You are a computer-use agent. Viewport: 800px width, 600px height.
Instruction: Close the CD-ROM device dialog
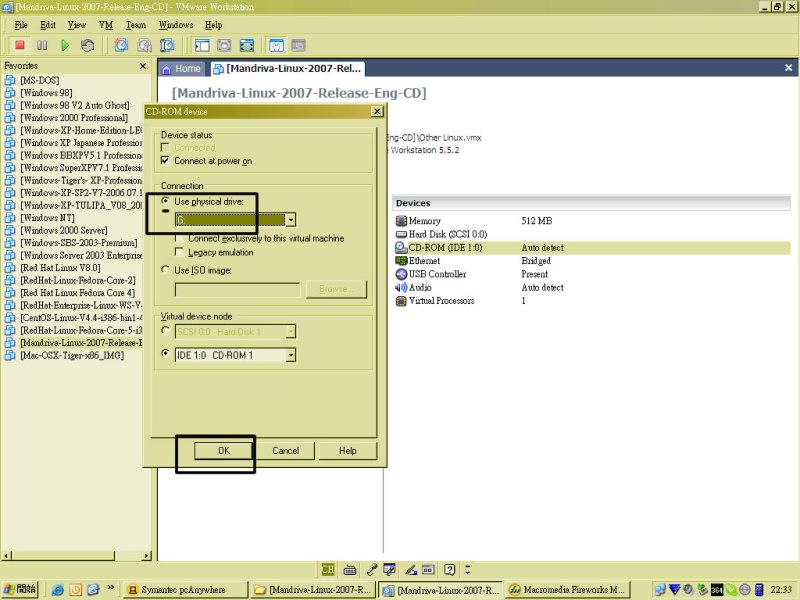click(377, 111)
